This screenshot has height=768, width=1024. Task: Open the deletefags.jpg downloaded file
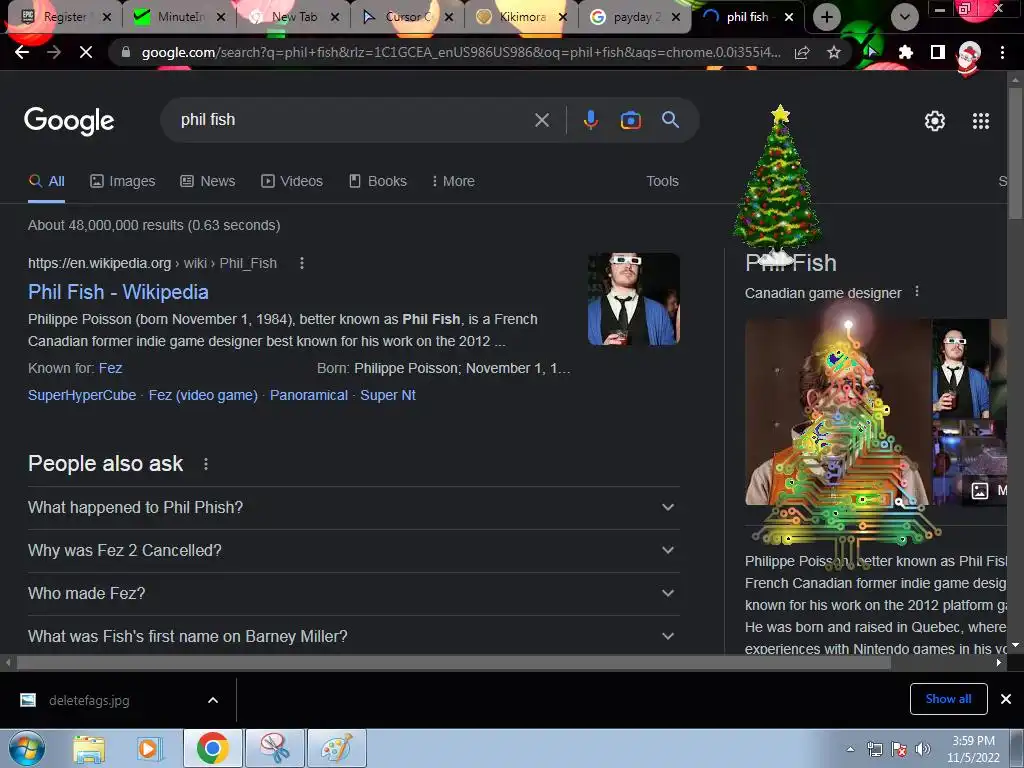89,700
